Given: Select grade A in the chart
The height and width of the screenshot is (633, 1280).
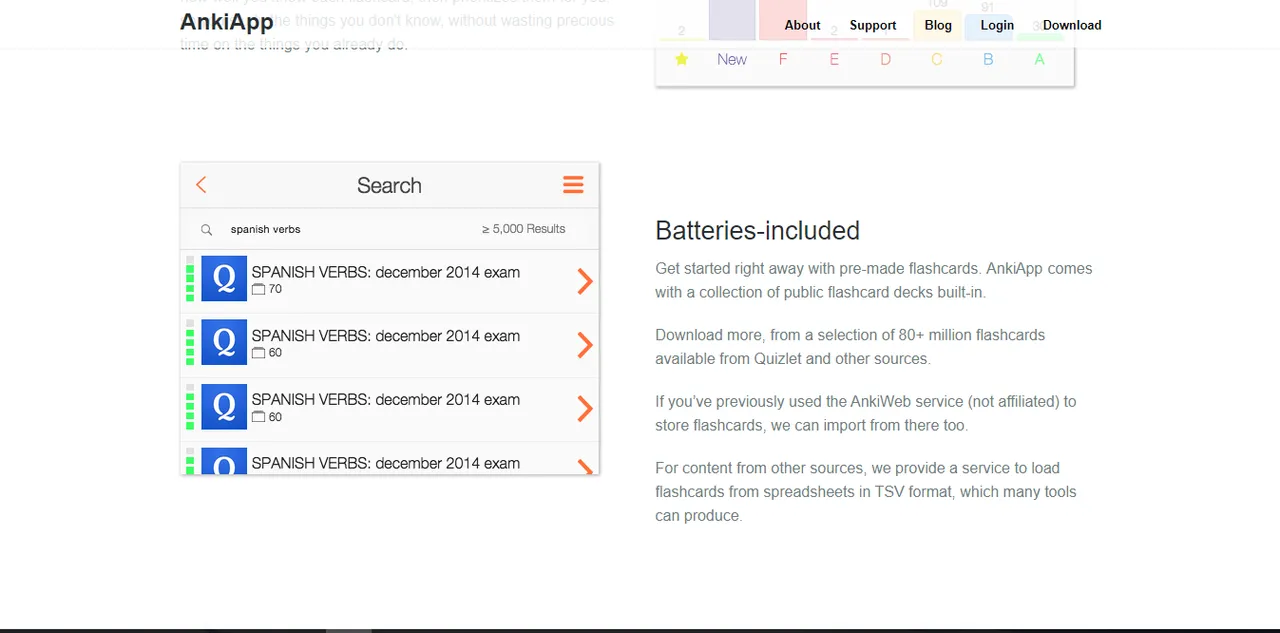Looking at the screenshot, I should pyautogui.click(x=1039, y=59).
